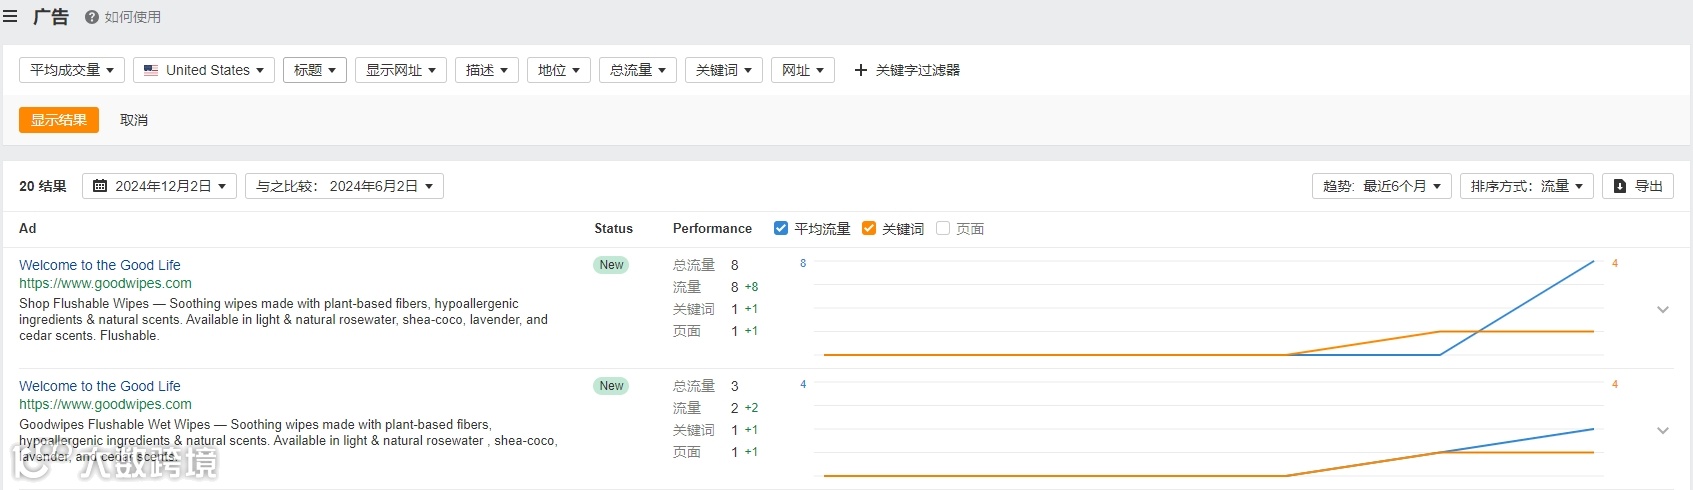Open the hamburger menu icon
Viewport: 1693px width, 490px height.
[10, 17]
